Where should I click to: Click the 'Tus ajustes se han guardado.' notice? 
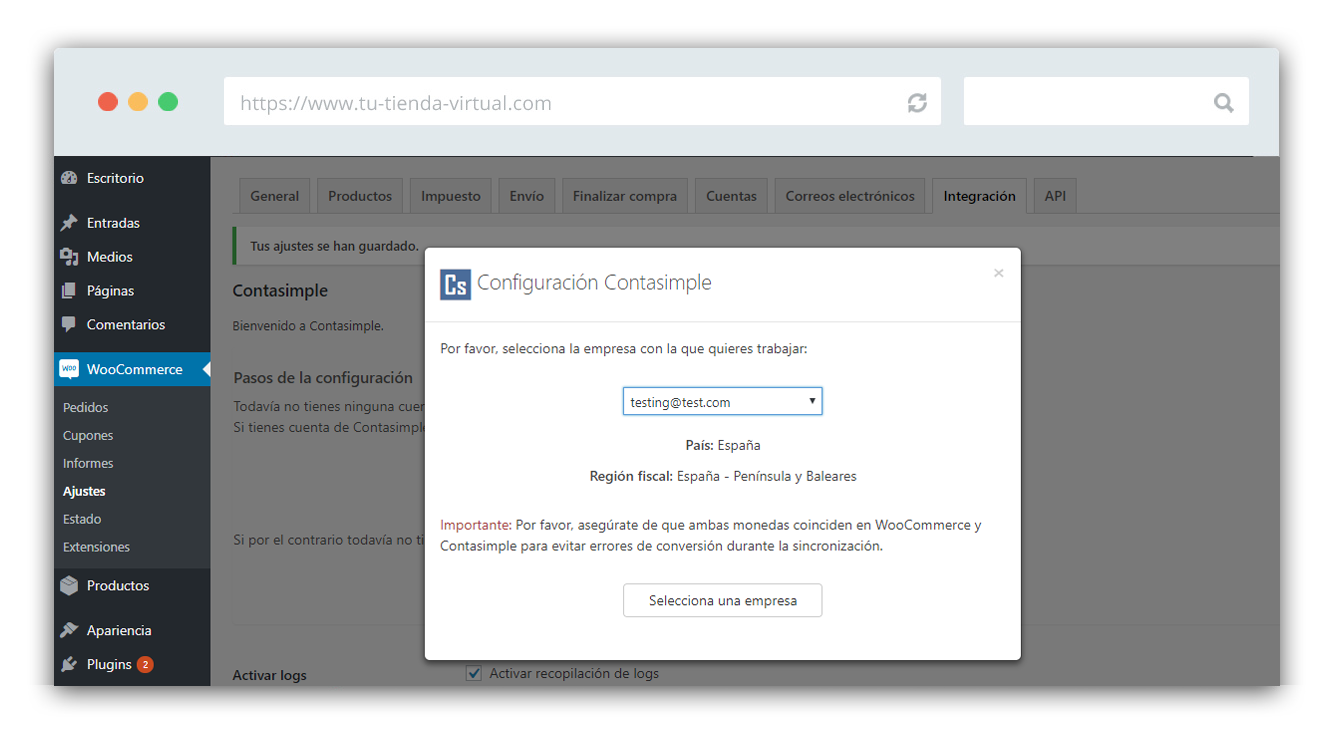[334, 246]
